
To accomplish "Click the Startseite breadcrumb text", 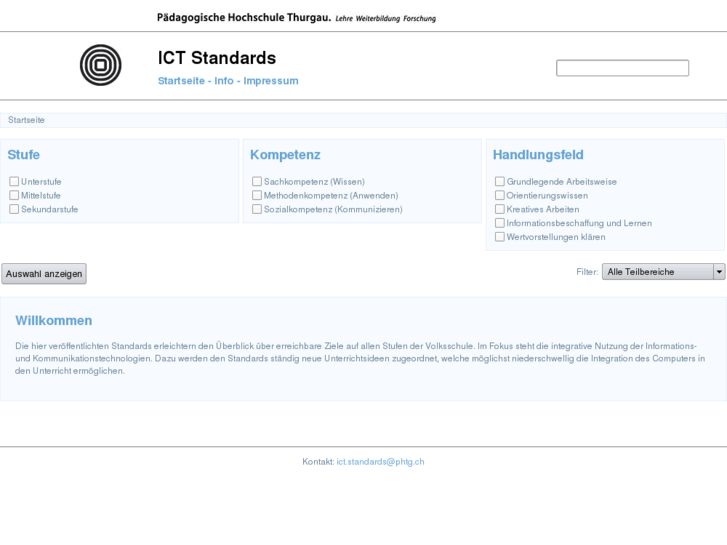I will tap(26, 120).
